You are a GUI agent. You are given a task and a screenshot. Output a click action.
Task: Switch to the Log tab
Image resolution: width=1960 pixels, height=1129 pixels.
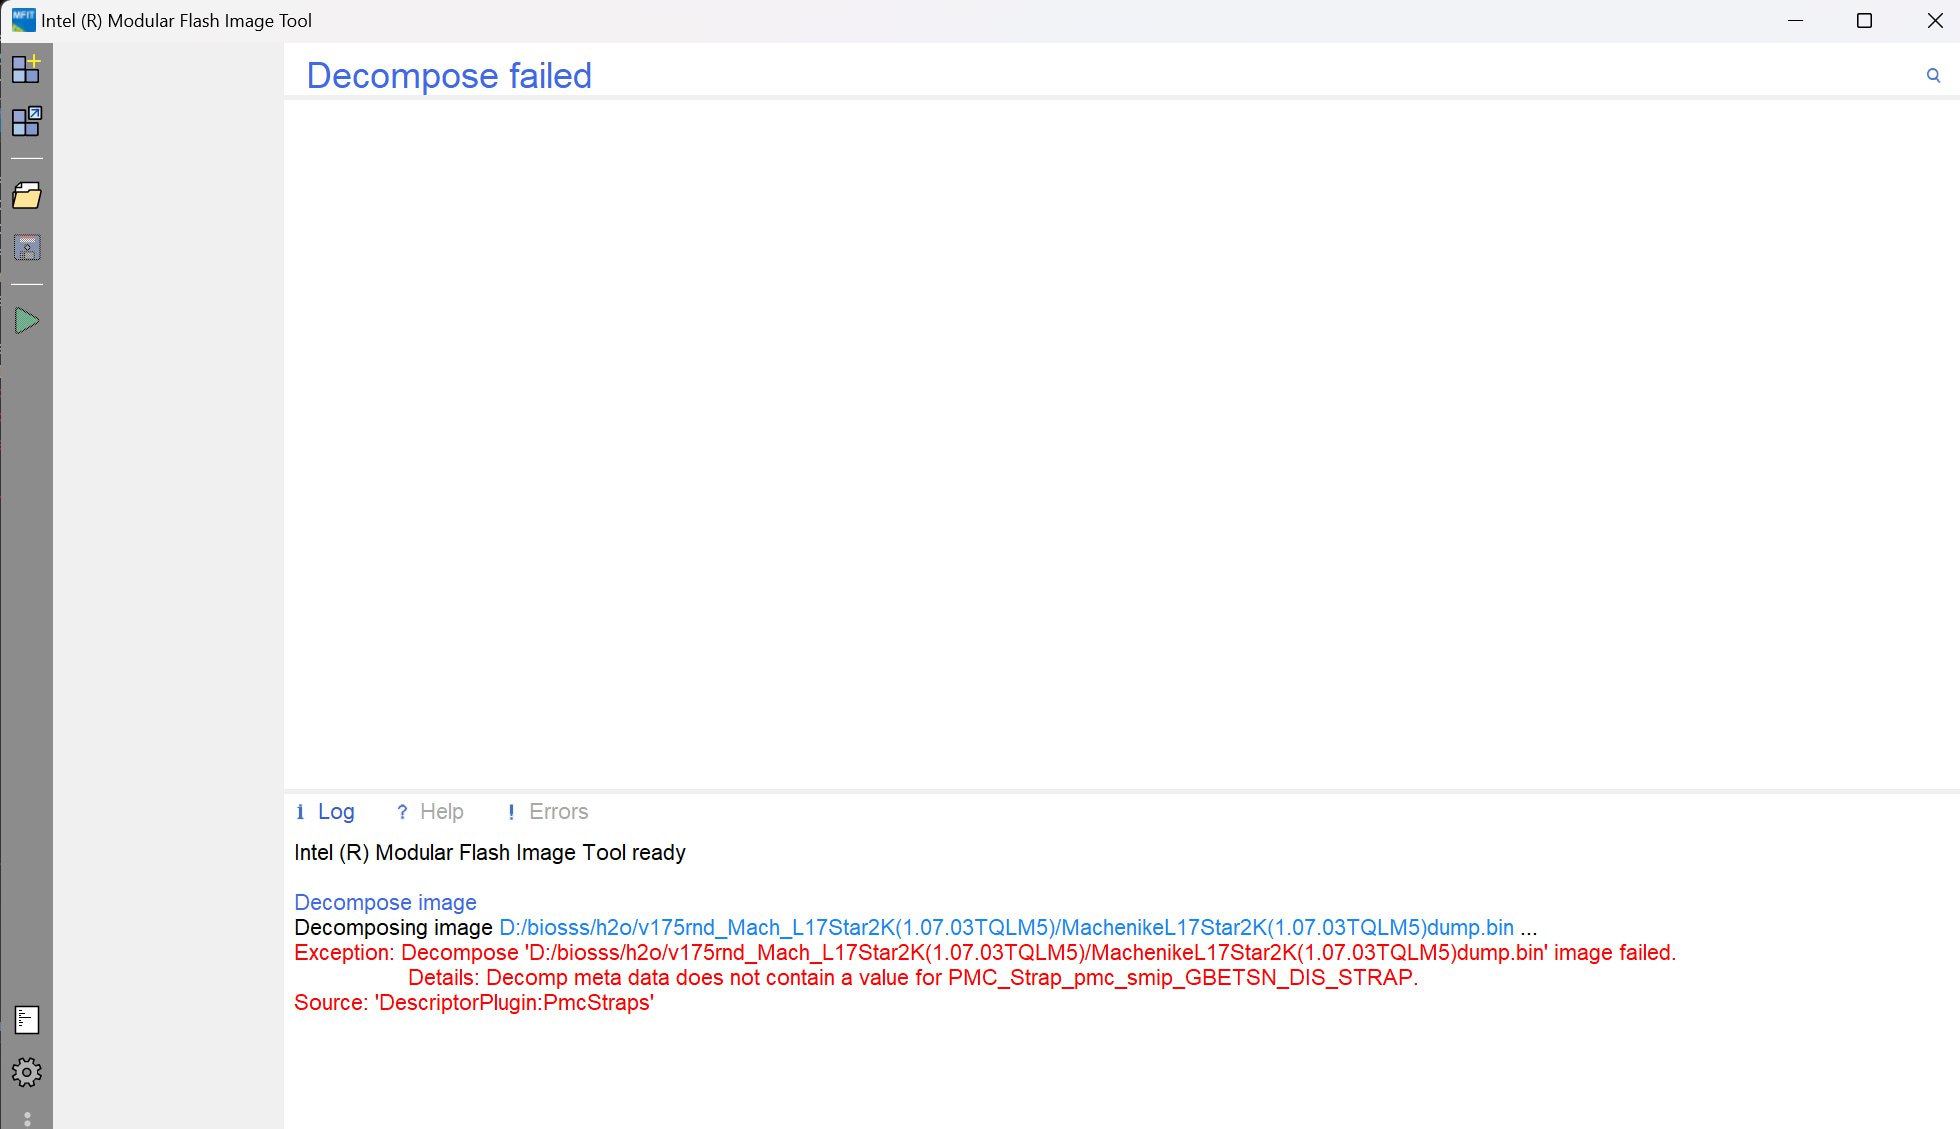click(326, 812)
